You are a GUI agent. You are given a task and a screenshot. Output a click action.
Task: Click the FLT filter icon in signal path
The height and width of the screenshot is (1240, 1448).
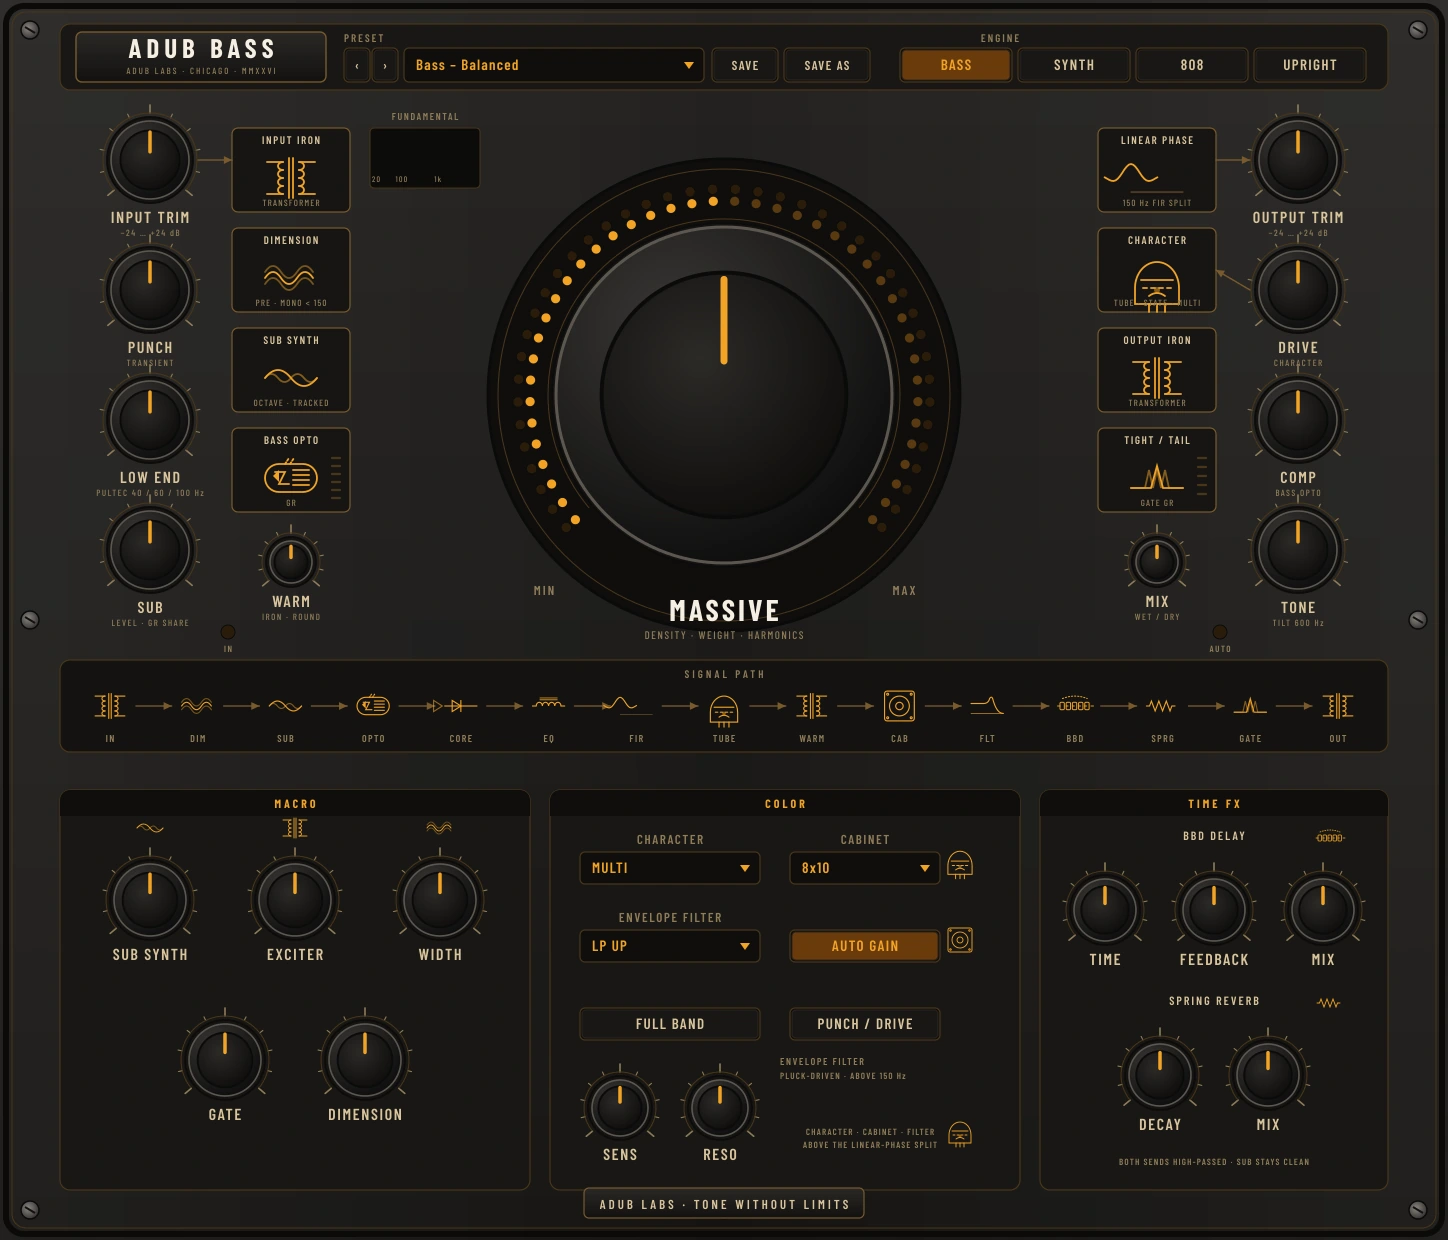987,706
